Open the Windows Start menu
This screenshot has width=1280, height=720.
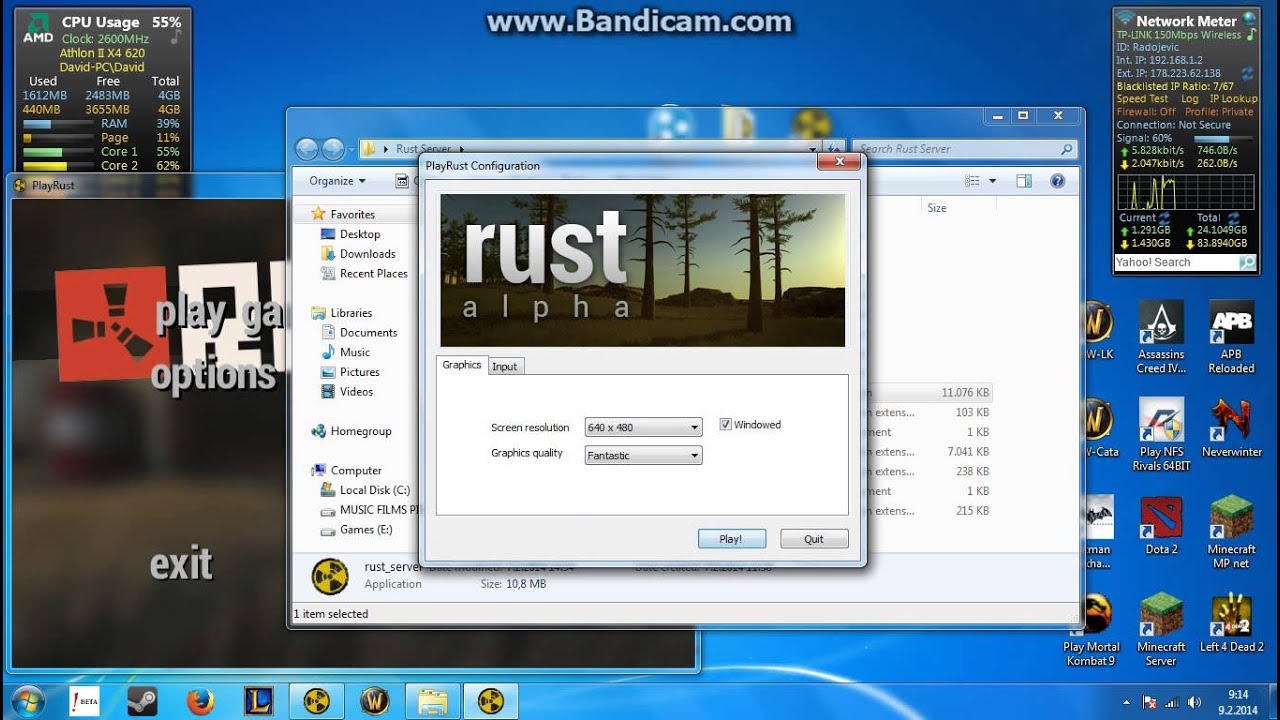[27, 701]
